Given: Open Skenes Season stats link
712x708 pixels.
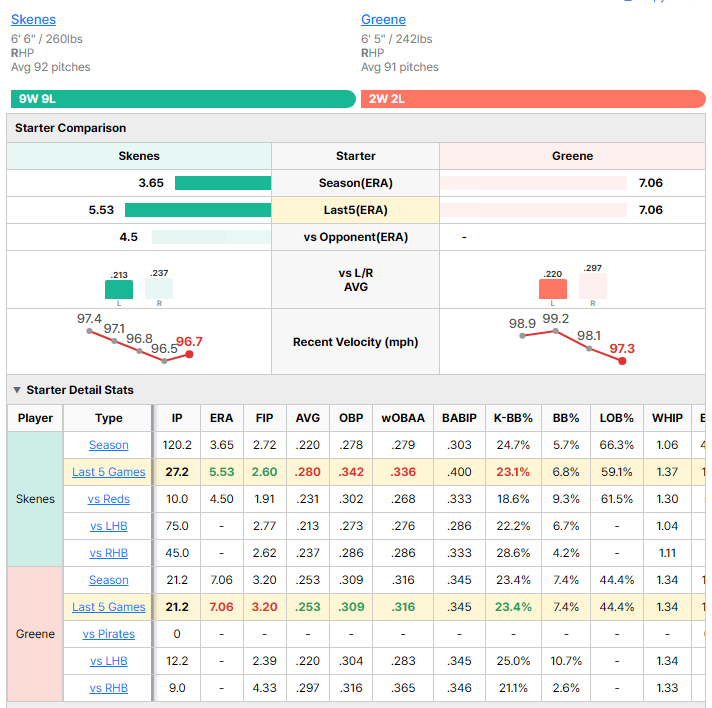Looking at the screenshot, I should click(109, 445).
